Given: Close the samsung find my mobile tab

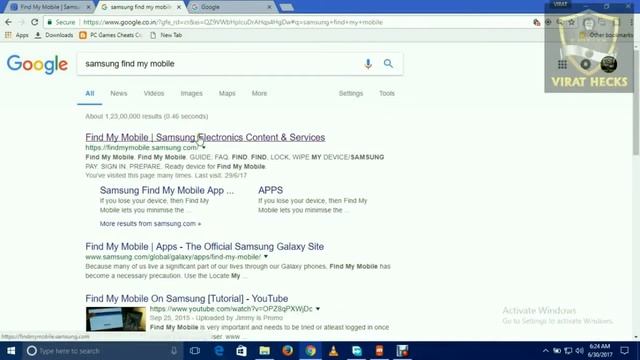Looking at the screenshot, I should click(x=179, y=7).
